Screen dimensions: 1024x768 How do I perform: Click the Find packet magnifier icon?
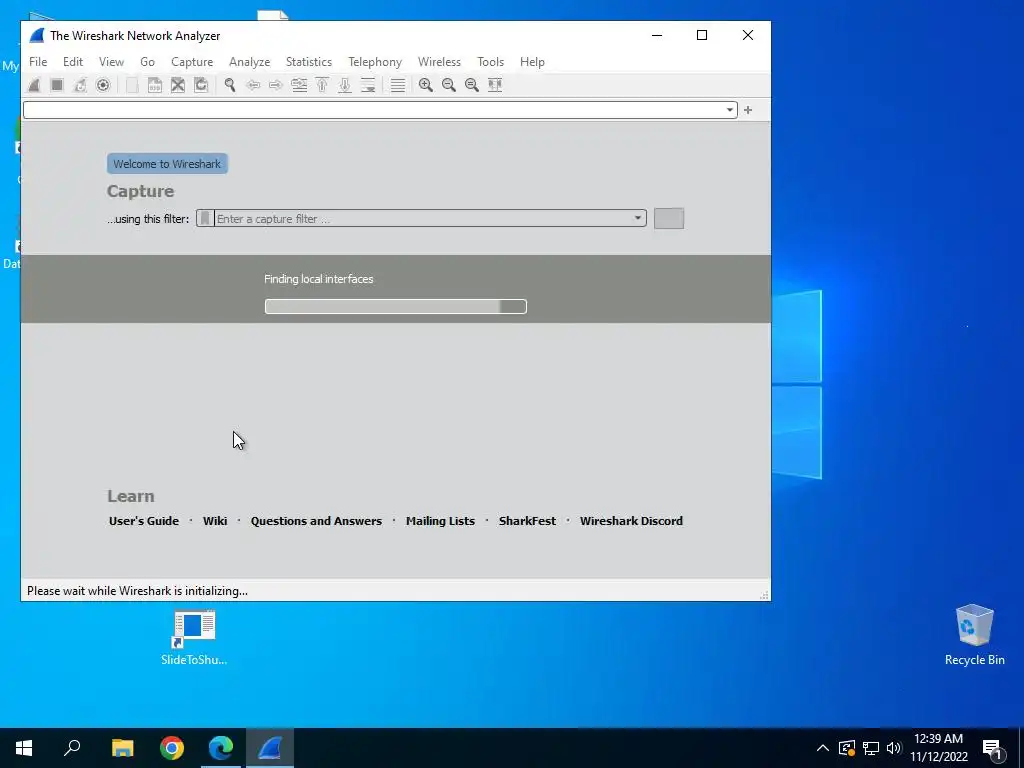click(230, 85)
